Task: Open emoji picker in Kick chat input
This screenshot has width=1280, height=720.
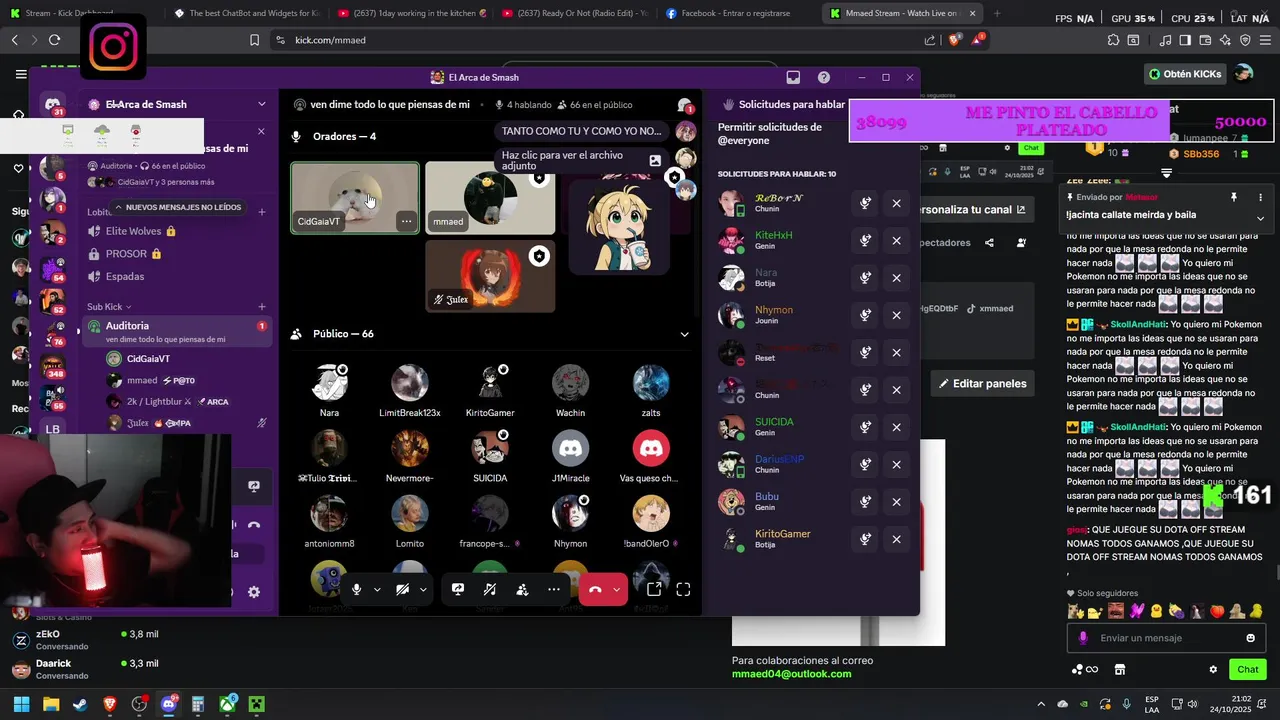Action: (x=1250, y=638)
